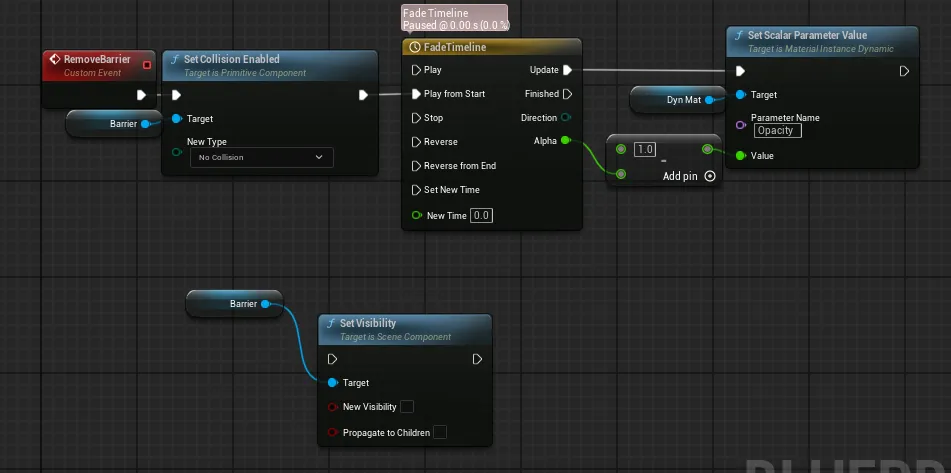The image size is (951, 473).
Task: Click the 1.0 value field on subtract node
Action: [x=645, y=149]
